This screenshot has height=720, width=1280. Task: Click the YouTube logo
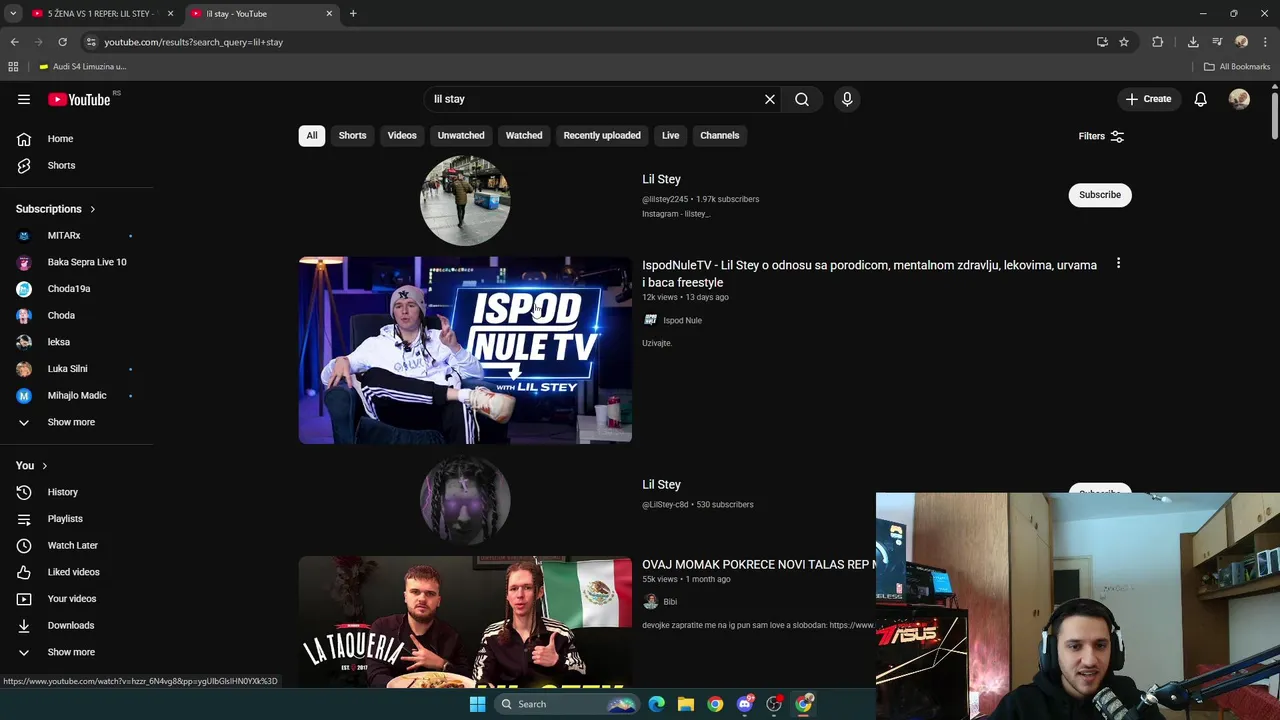click(x=80, y=99)
